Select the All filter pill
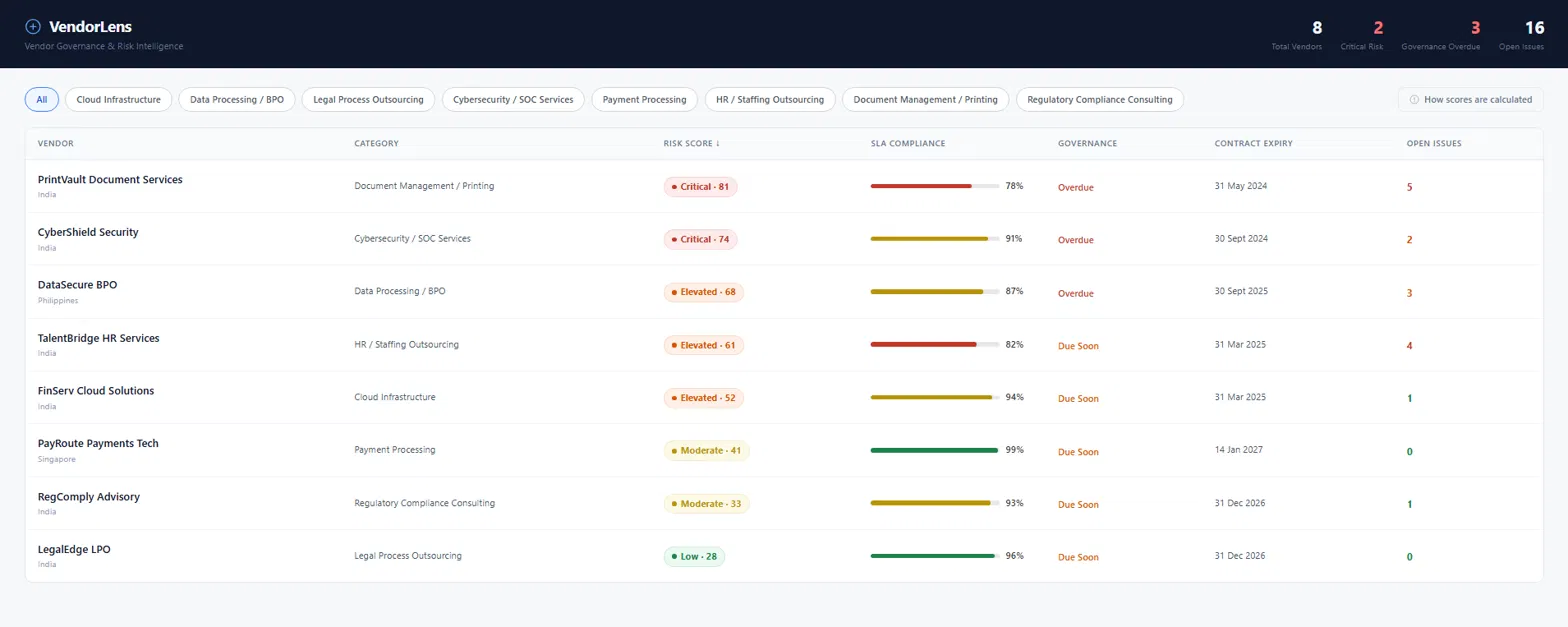The height and width of the screenshot is (627, 1568). [x=42, y=100]
